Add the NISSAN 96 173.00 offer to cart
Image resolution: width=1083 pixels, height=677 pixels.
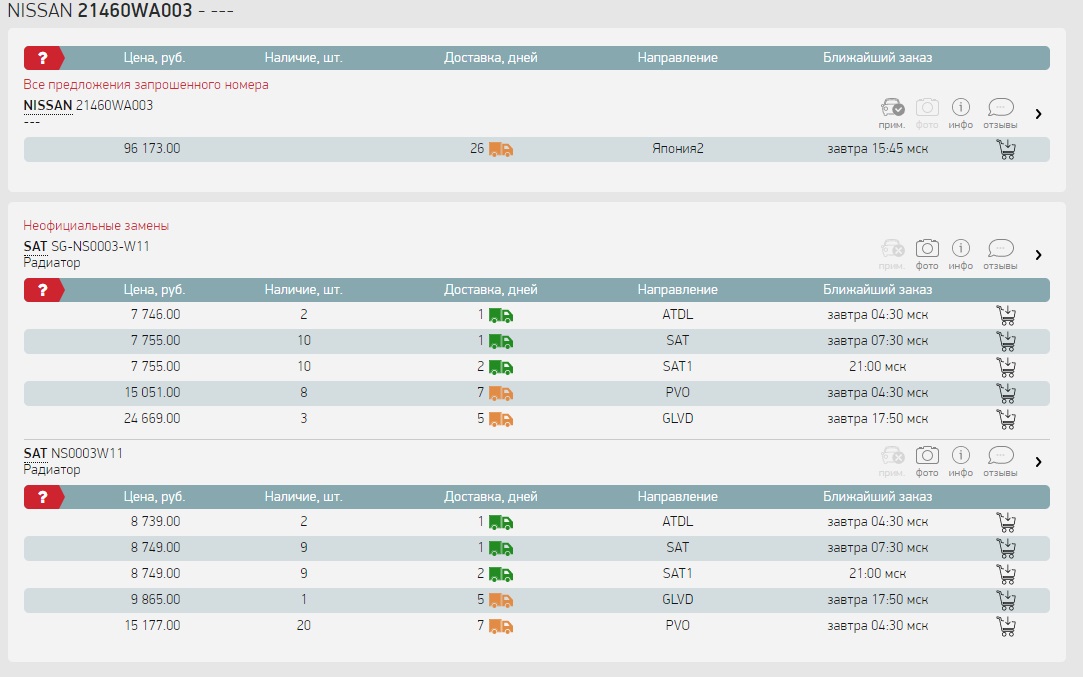click(x=1006, y=149)
